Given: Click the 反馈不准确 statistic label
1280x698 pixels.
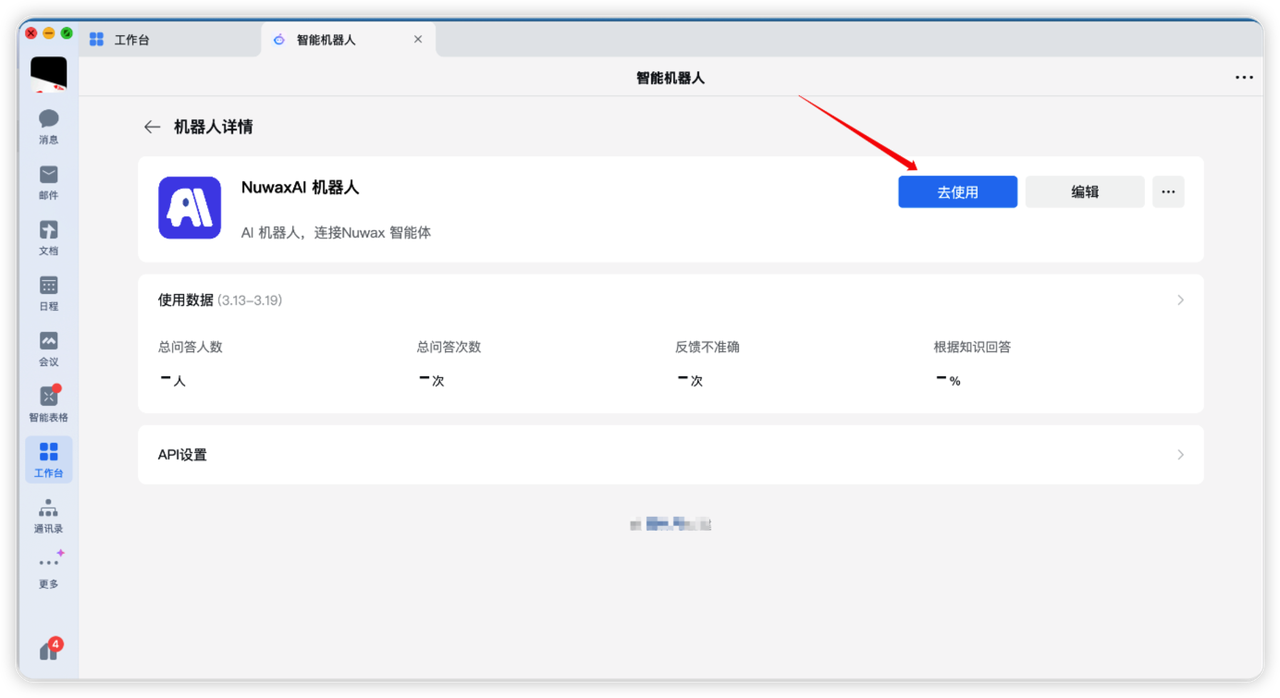Looking at the screenshot, I should pos(707,347).
